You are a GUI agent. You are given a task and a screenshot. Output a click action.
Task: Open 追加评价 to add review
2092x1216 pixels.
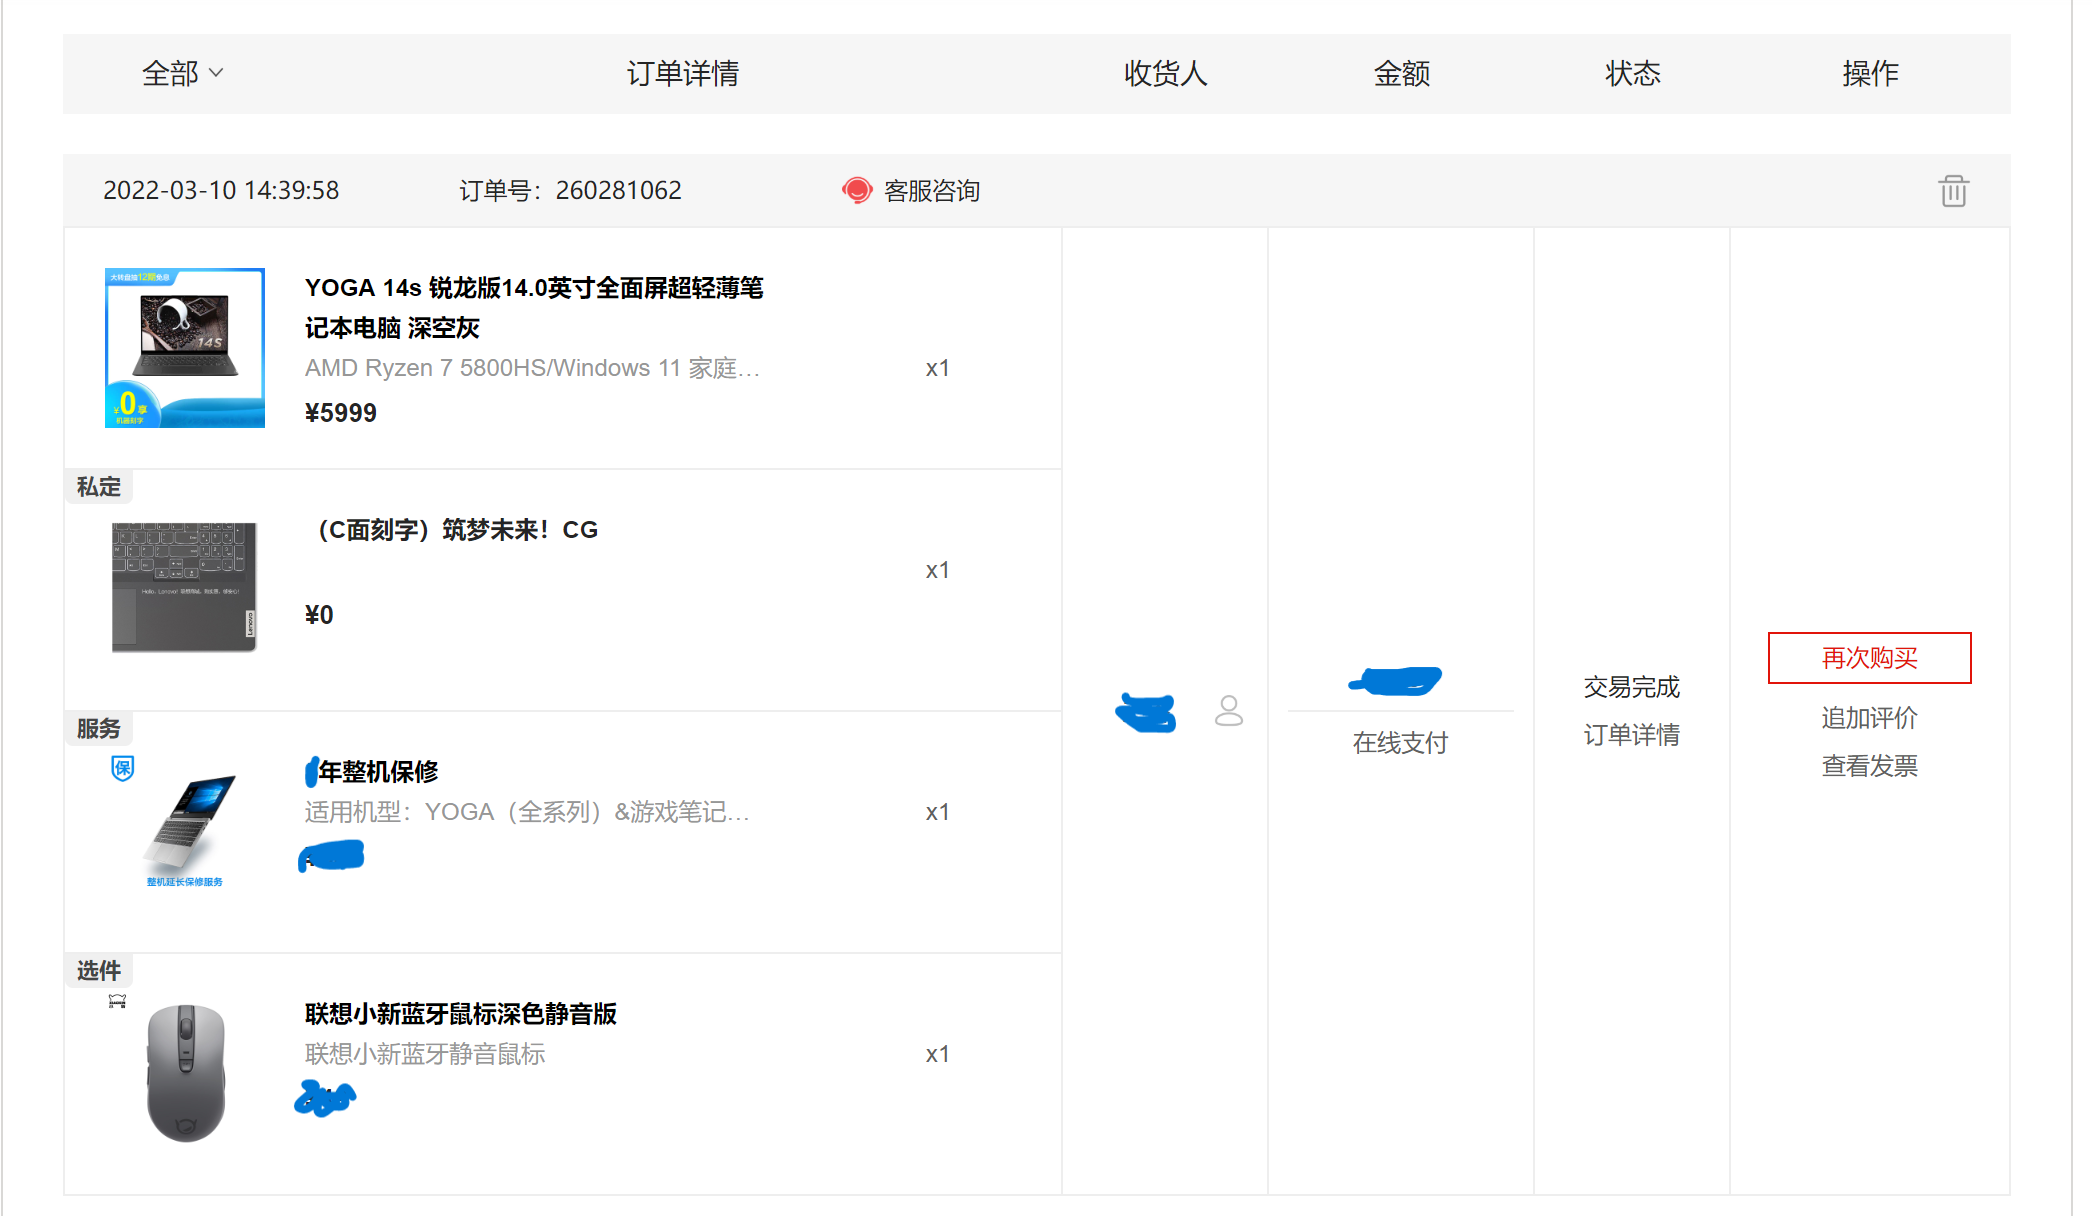(1869, 718)
